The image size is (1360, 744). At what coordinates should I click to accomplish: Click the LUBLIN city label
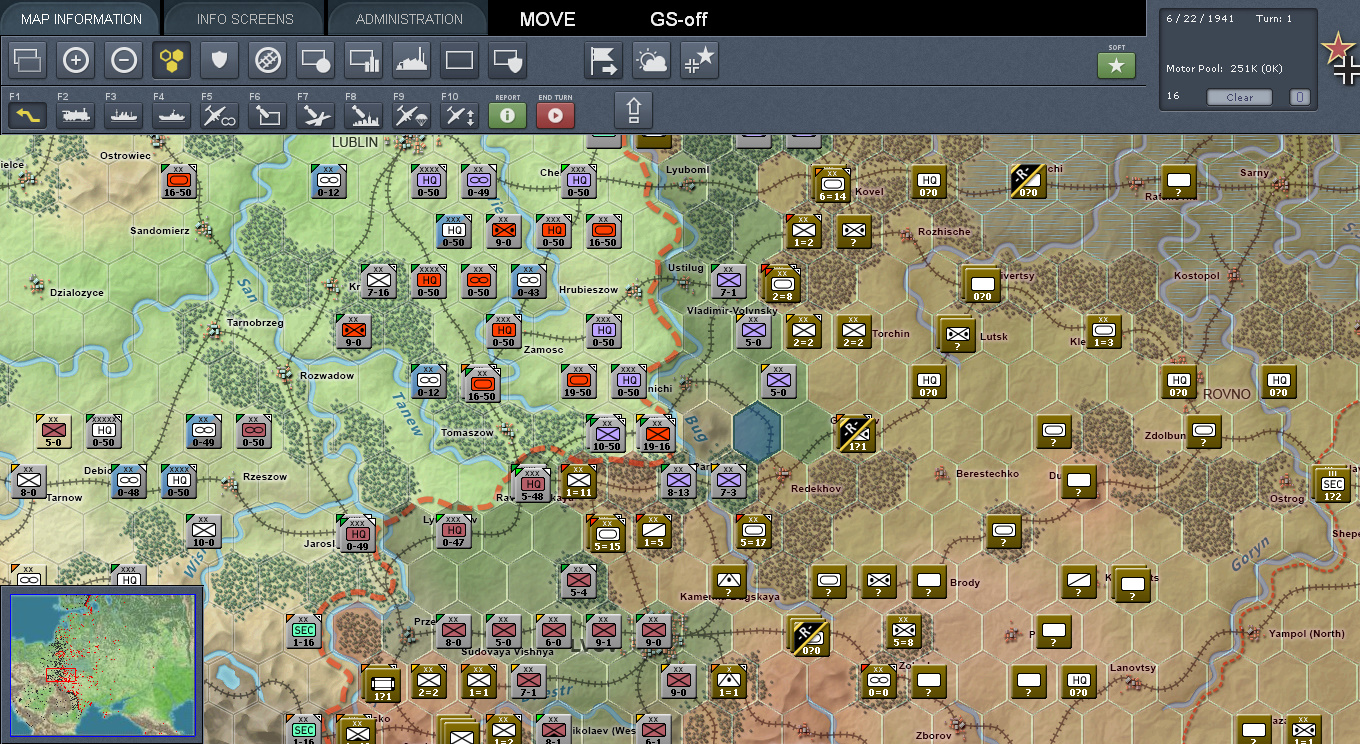click(355, 143)
